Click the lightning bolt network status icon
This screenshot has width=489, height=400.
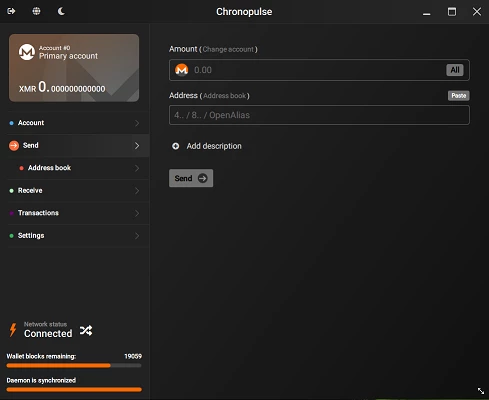point(13,330)
